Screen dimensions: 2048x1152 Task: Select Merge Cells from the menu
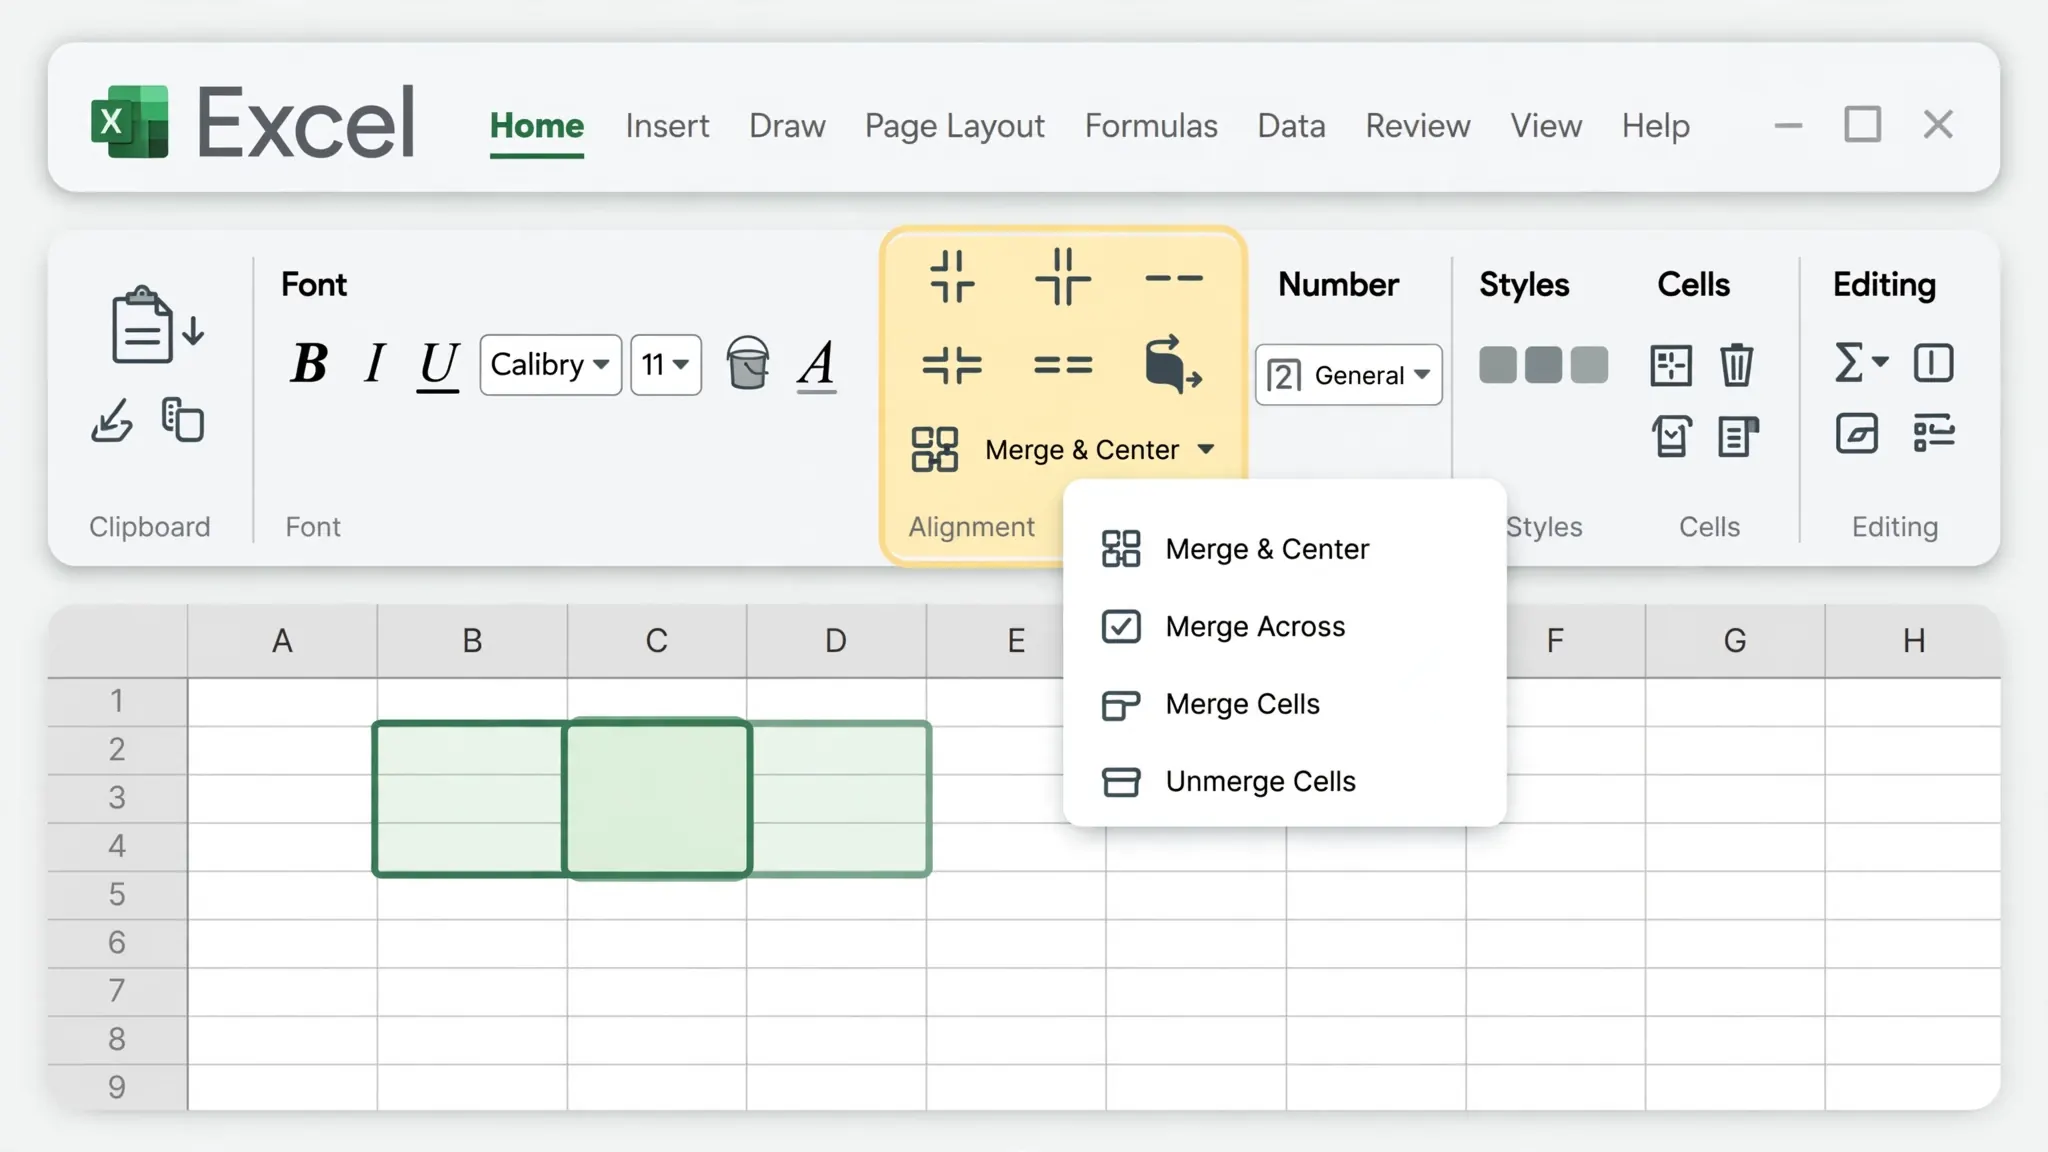pos(1285,704)
